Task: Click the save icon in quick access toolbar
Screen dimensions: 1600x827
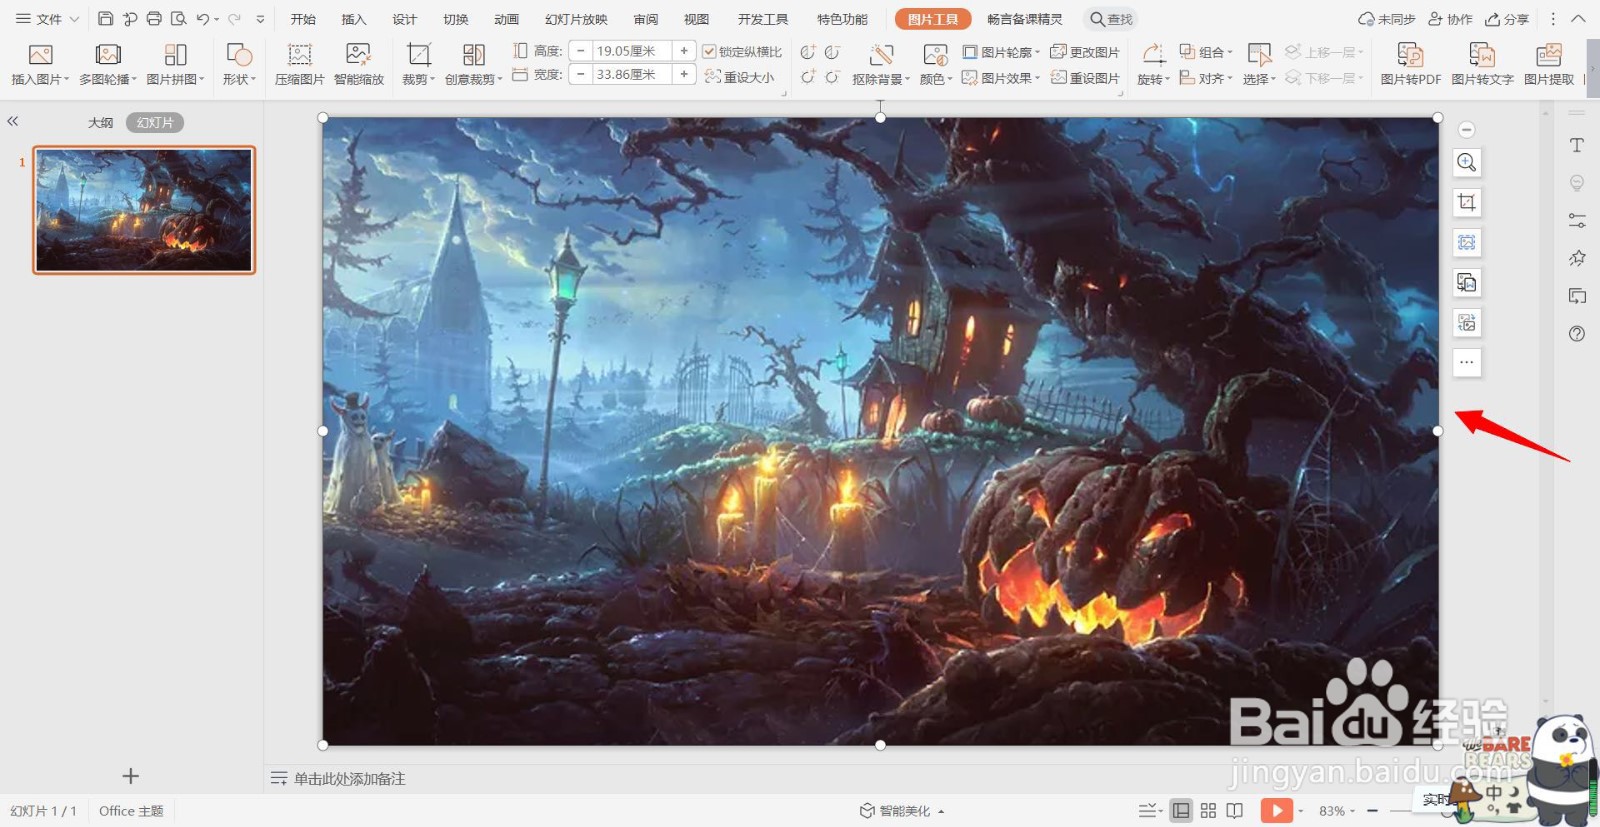Action: pyautogui.click(x=105, y=19)
